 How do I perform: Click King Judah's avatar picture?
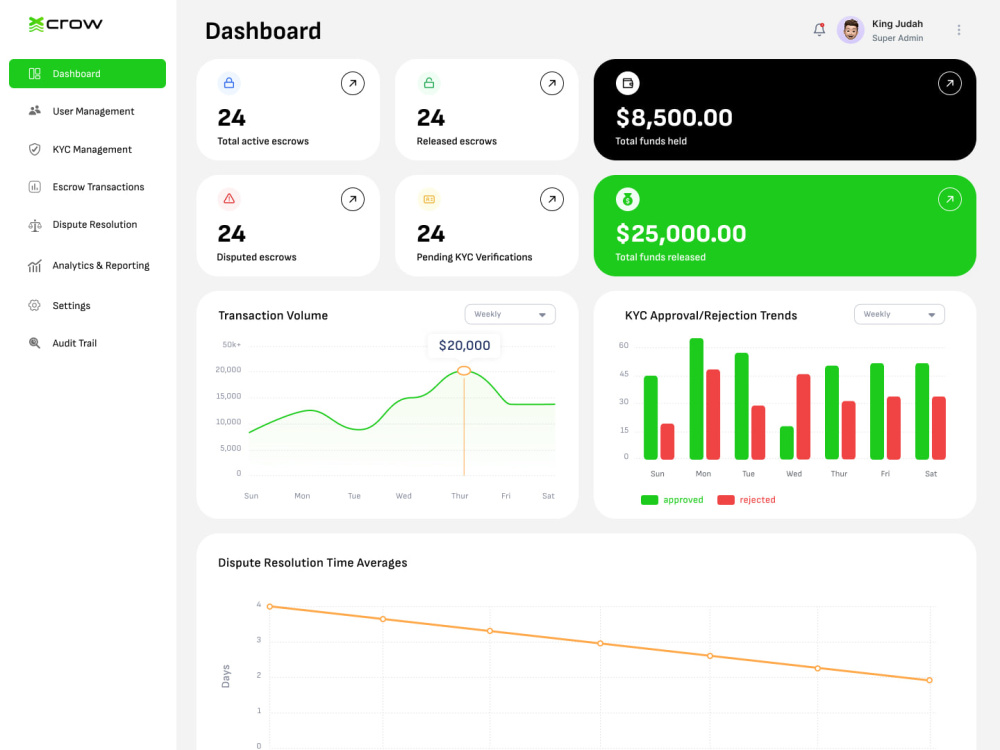coord(850,30)
